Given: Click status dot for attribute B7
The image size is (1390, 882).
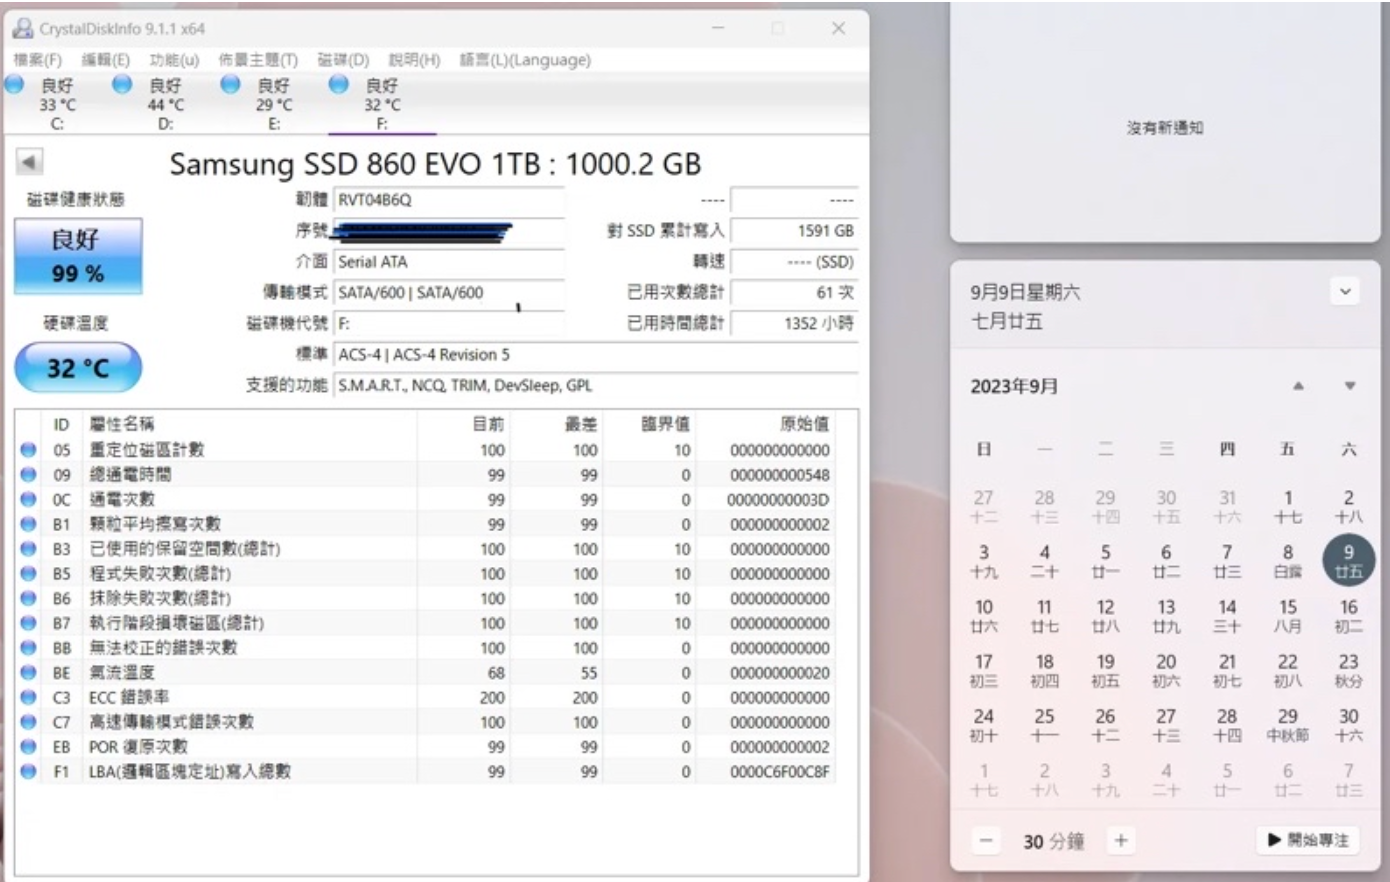Looking at the screenshot, I should tap(28, 623).
